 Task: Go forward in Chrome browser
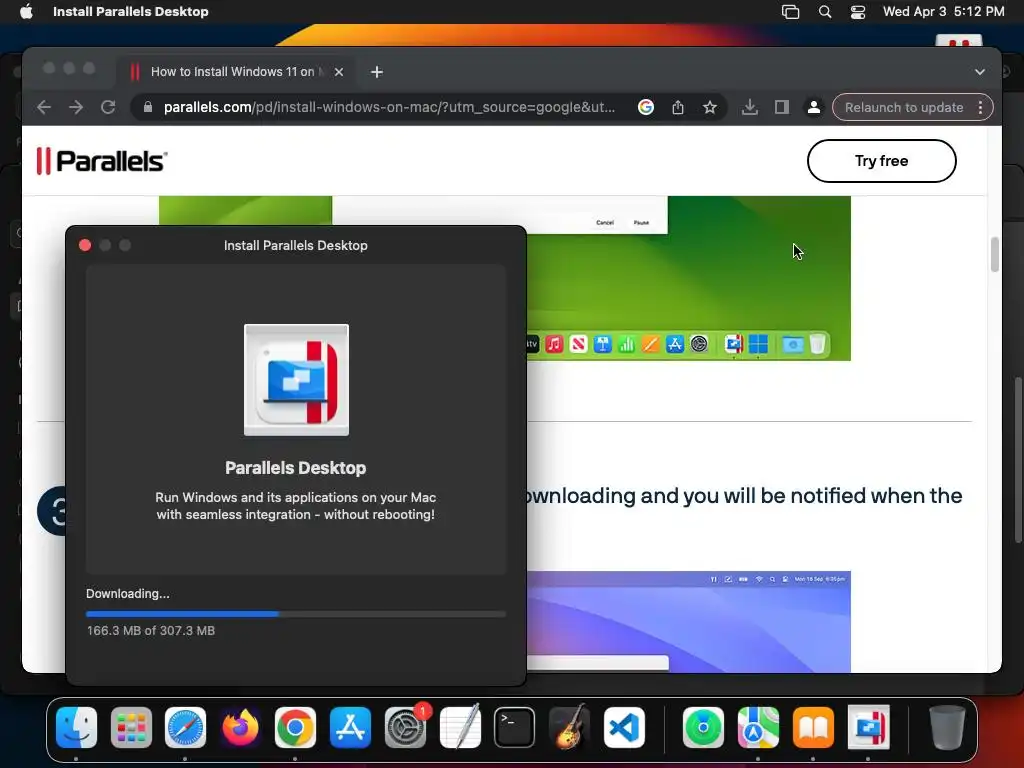(x=76, y=107)
